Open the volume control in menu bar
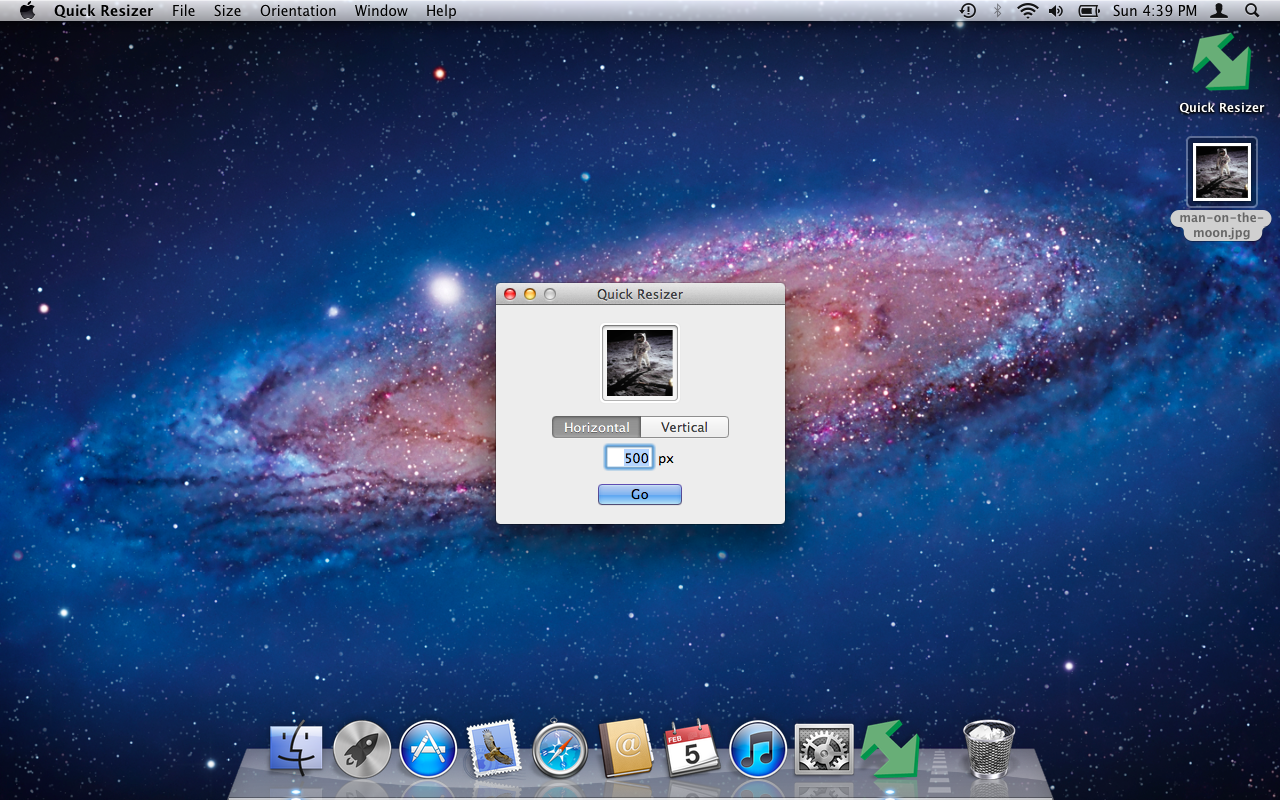1280x800 pixels. 1056,11
